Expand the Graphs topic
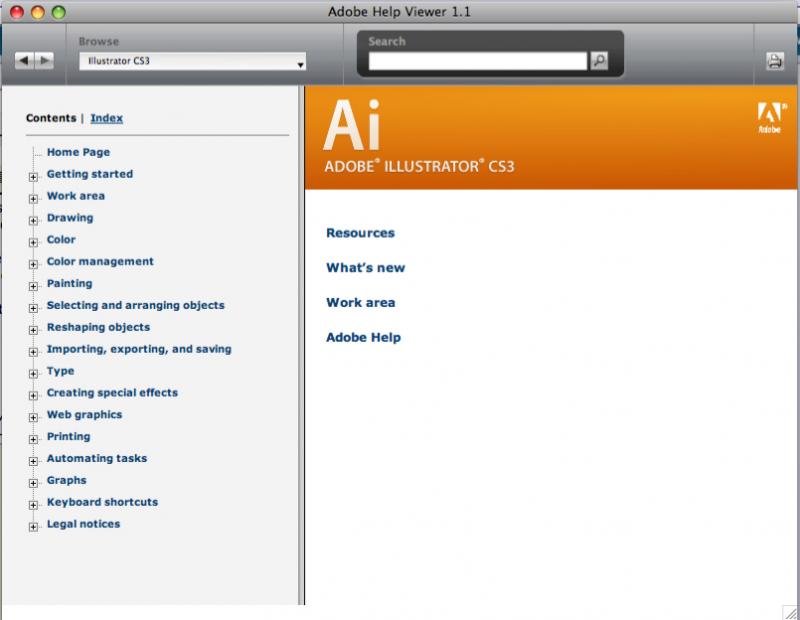This screenshot has height=620, width=800. point(33,483)
